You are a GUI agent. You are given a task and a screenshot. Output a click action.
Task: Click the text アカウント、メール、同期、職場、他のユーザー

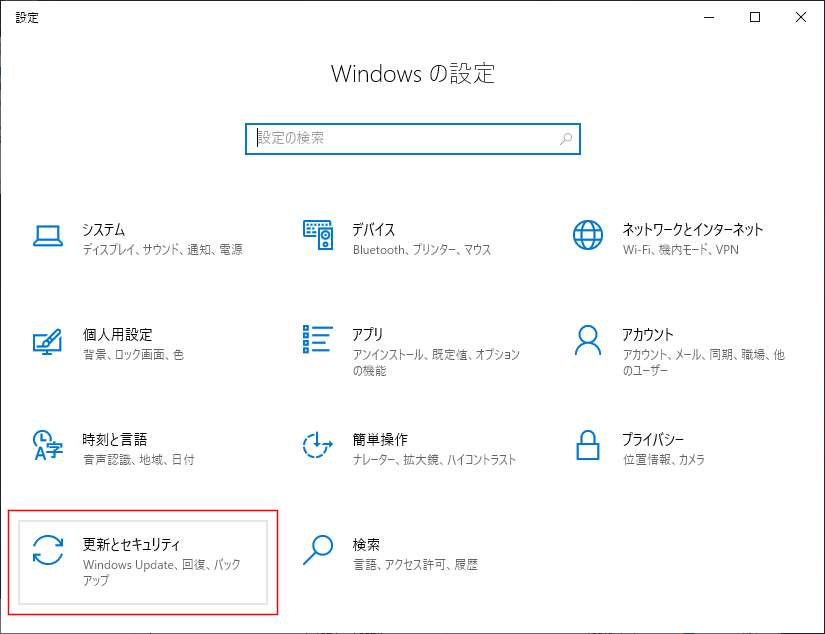(x=704, y=363)
